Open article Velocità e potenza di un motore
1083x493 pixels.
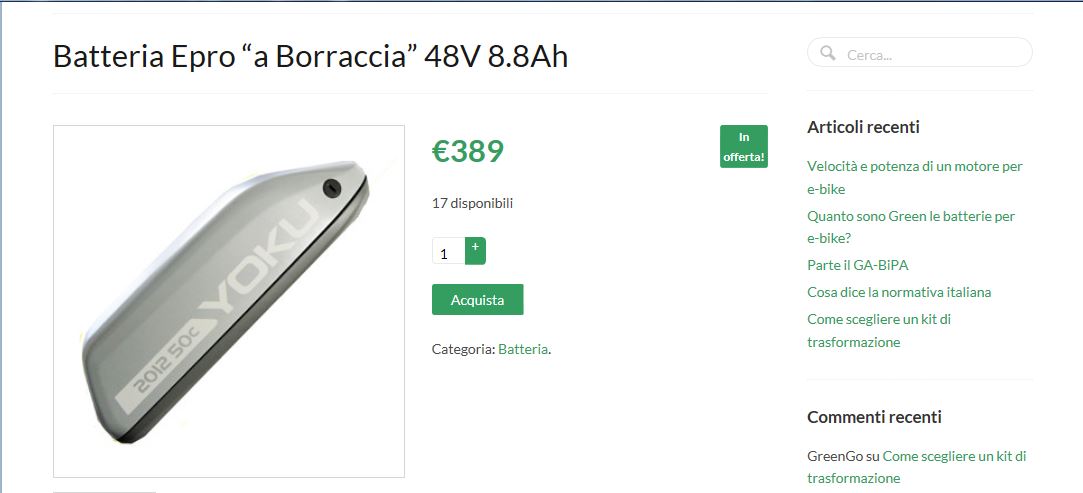[x=914, y=177]
